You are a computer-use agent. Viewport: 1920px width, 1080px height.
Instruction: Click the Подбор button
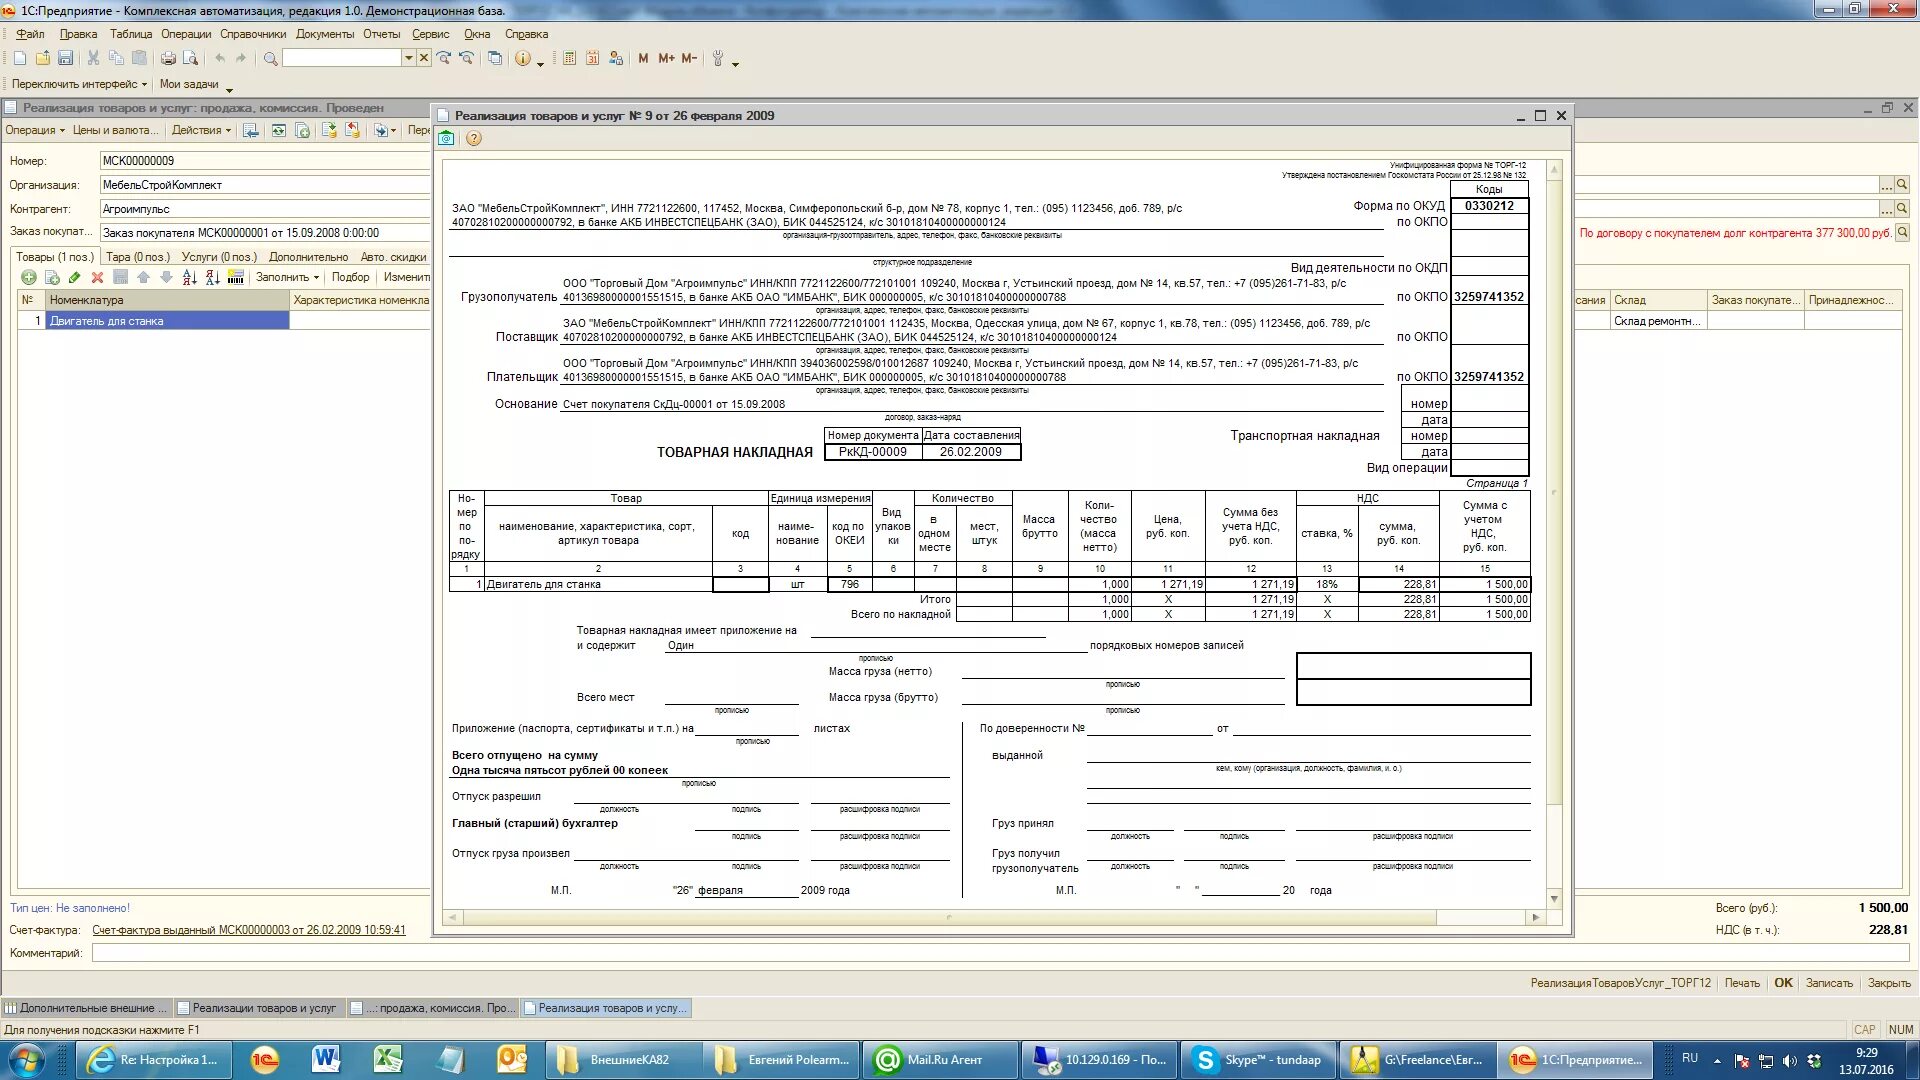point(350,277)
